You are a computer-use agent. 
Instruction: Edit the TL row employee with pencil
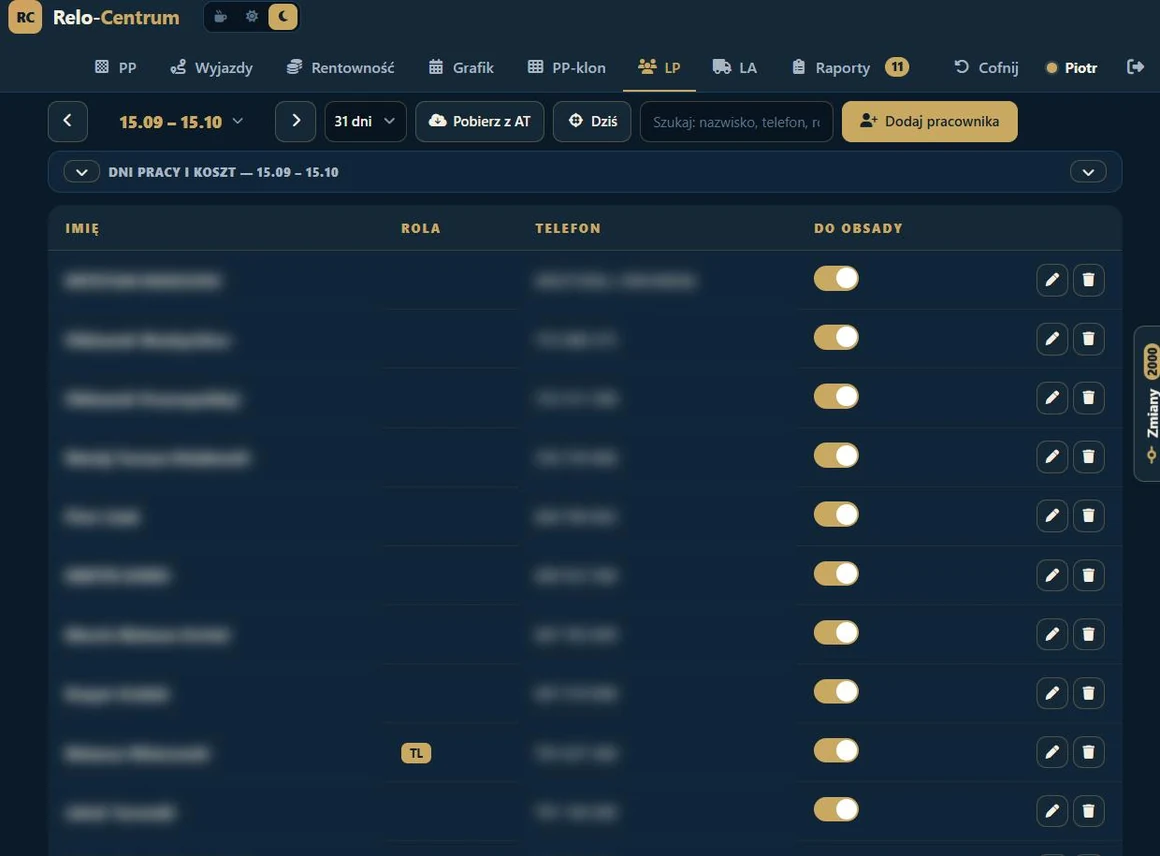pyautogui.click(x=1051, y=752)
